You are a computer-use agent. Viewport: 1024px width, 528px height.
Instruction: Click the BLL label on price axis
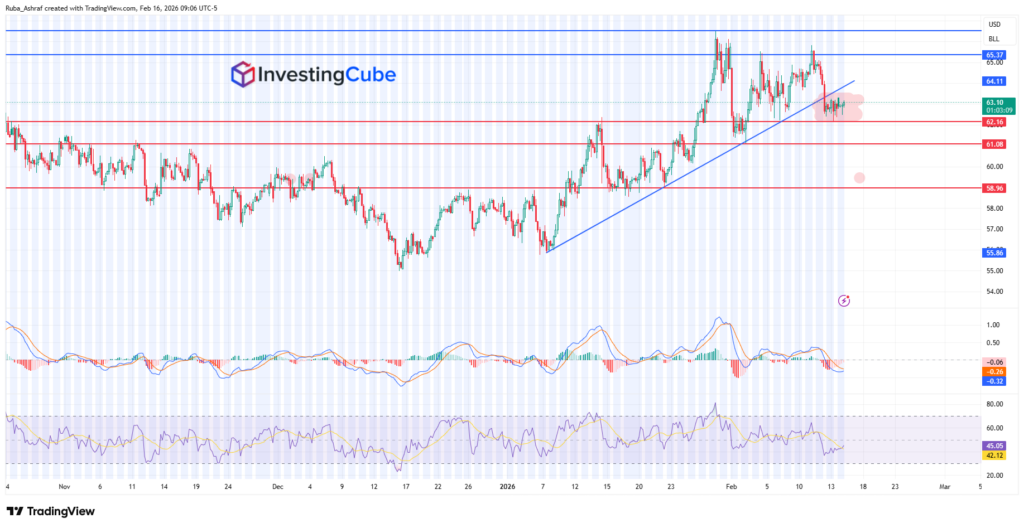click(x=994, y=38)
